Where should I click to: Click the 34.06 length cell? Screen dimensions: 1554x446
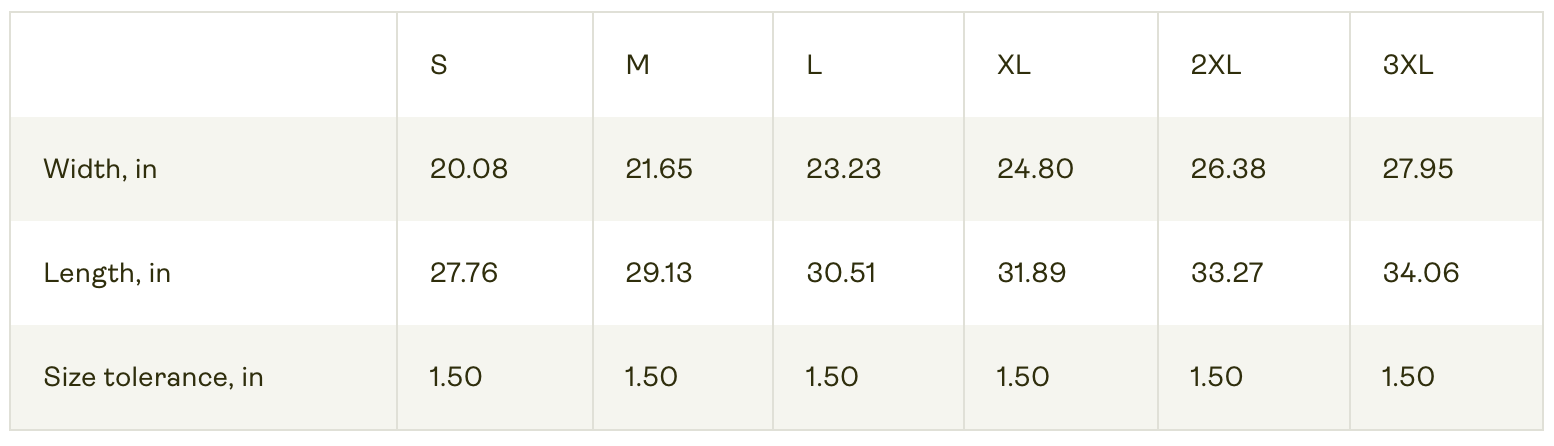tap(1421, 273)
